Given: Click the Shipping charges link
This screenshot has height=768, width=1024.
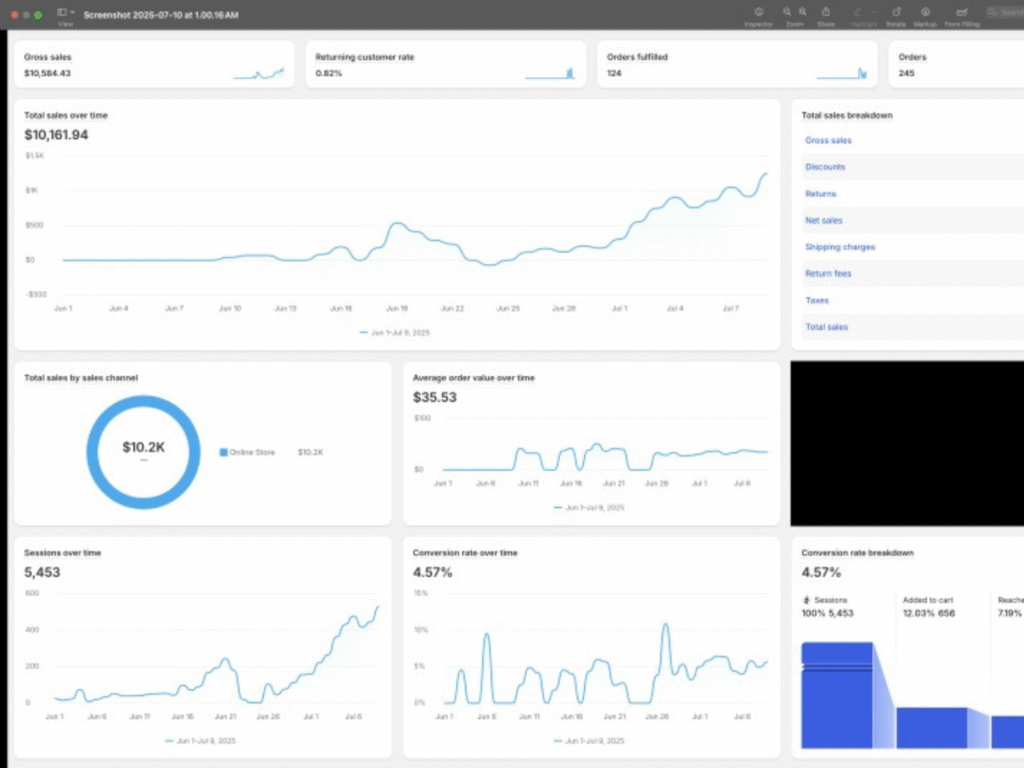Looking at the screenshot, I should [x=840, y=247].
